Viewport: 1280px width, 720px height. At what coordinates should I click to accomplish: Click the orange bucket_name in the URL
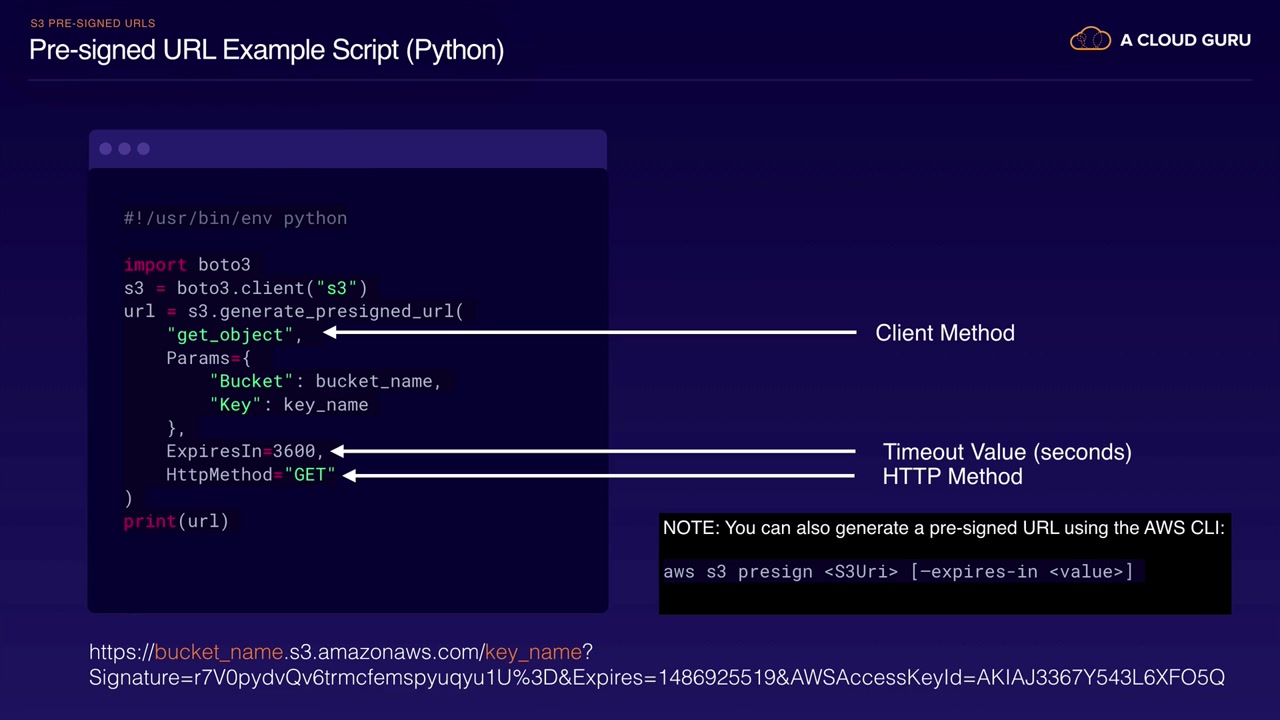click(219, 652)
